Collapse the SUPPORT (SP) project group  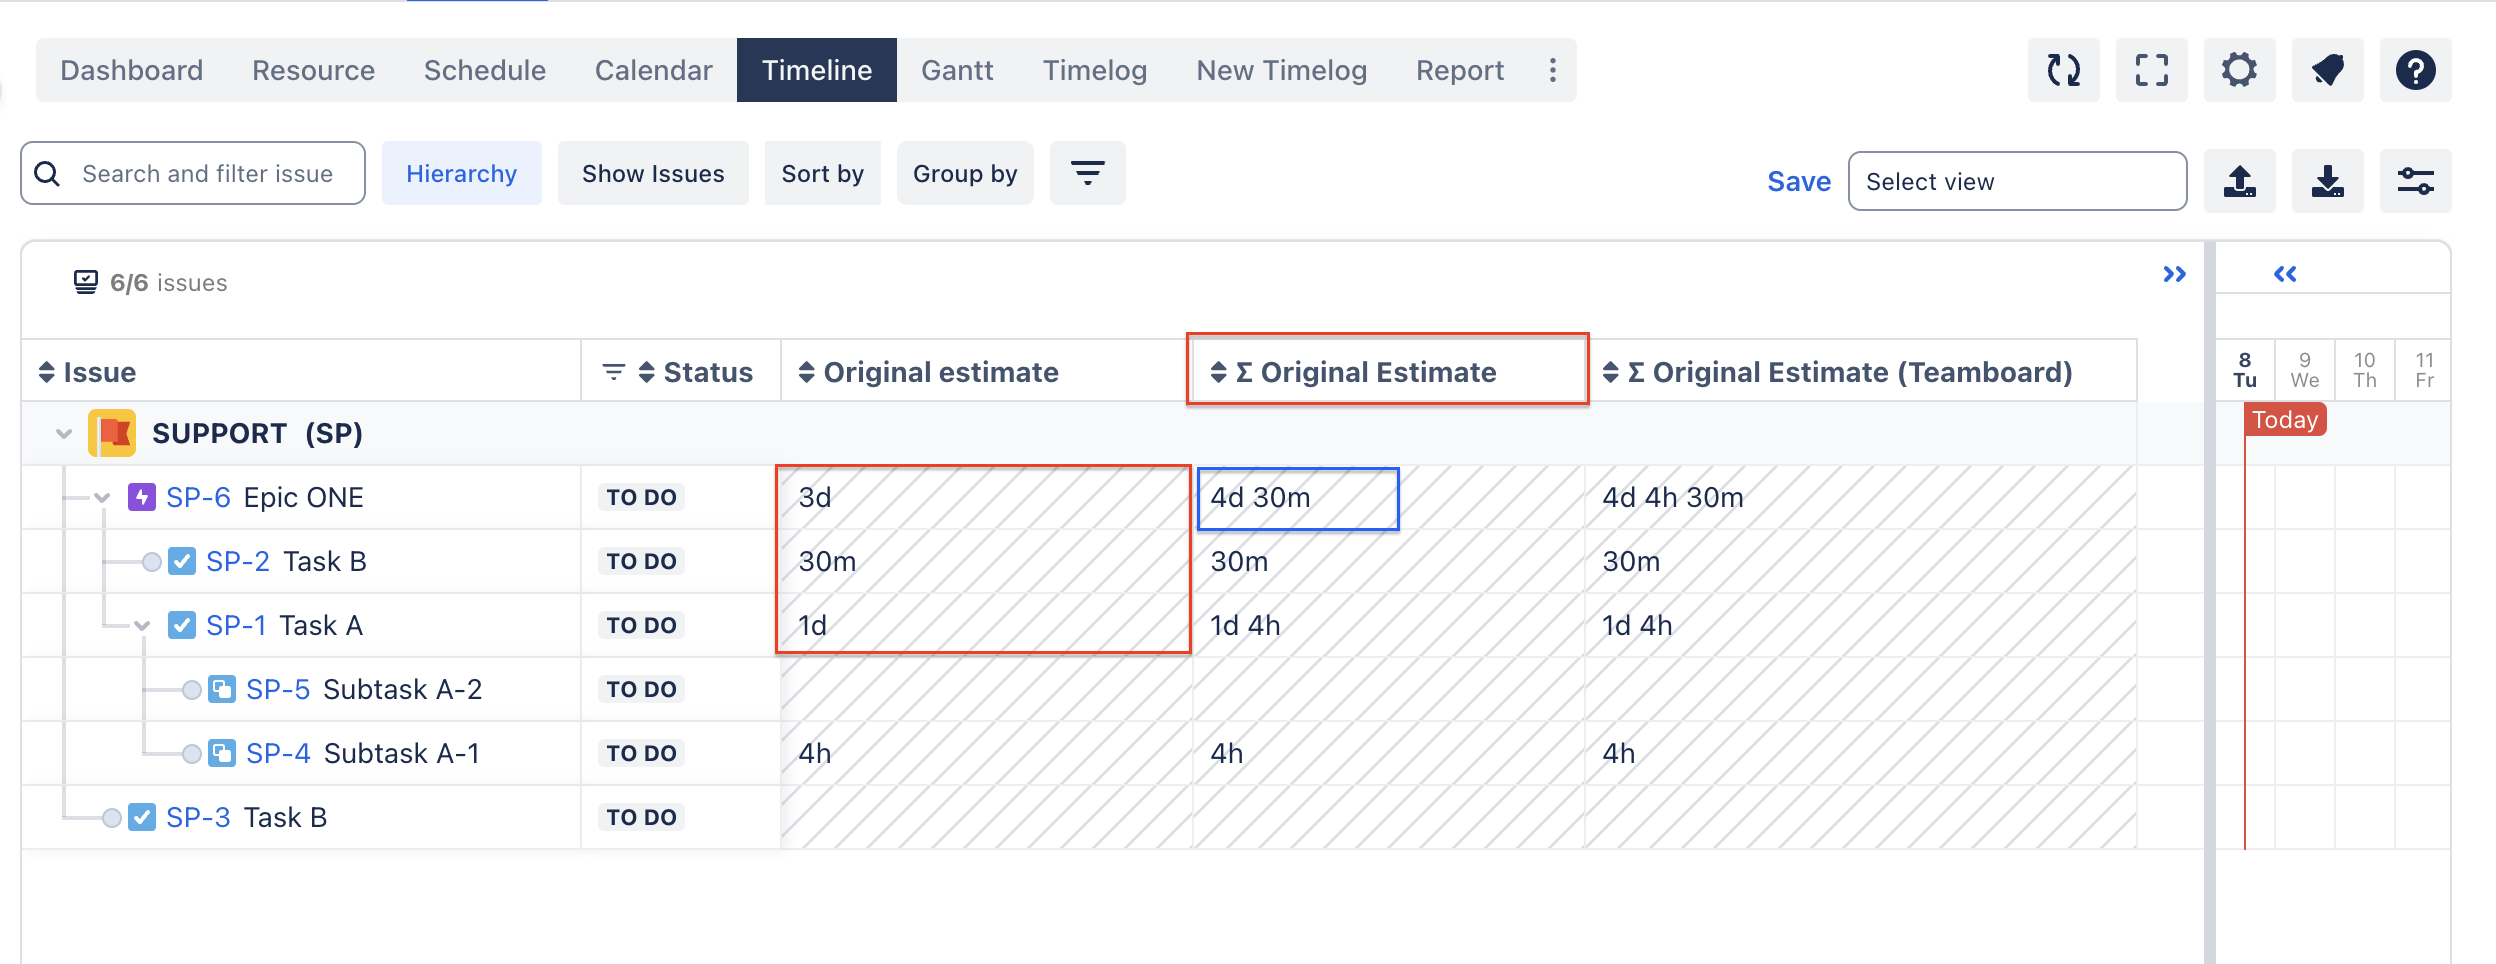pos(64,434)
